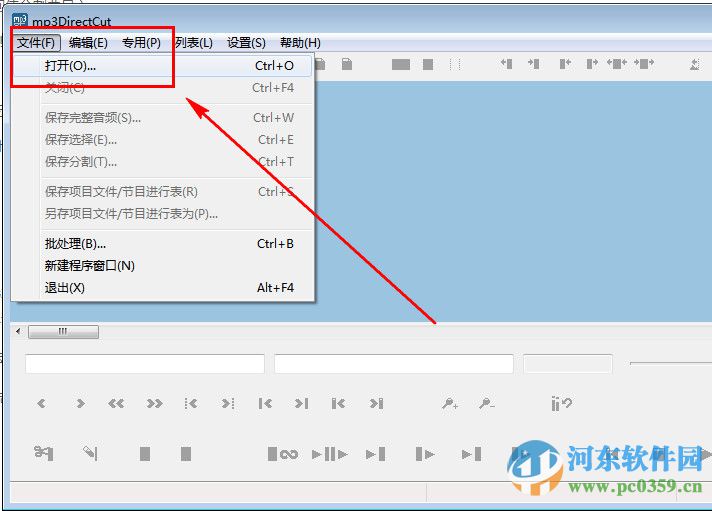
Task: Click the single left chevron navigation icon
Action: [x=41, y=403]
